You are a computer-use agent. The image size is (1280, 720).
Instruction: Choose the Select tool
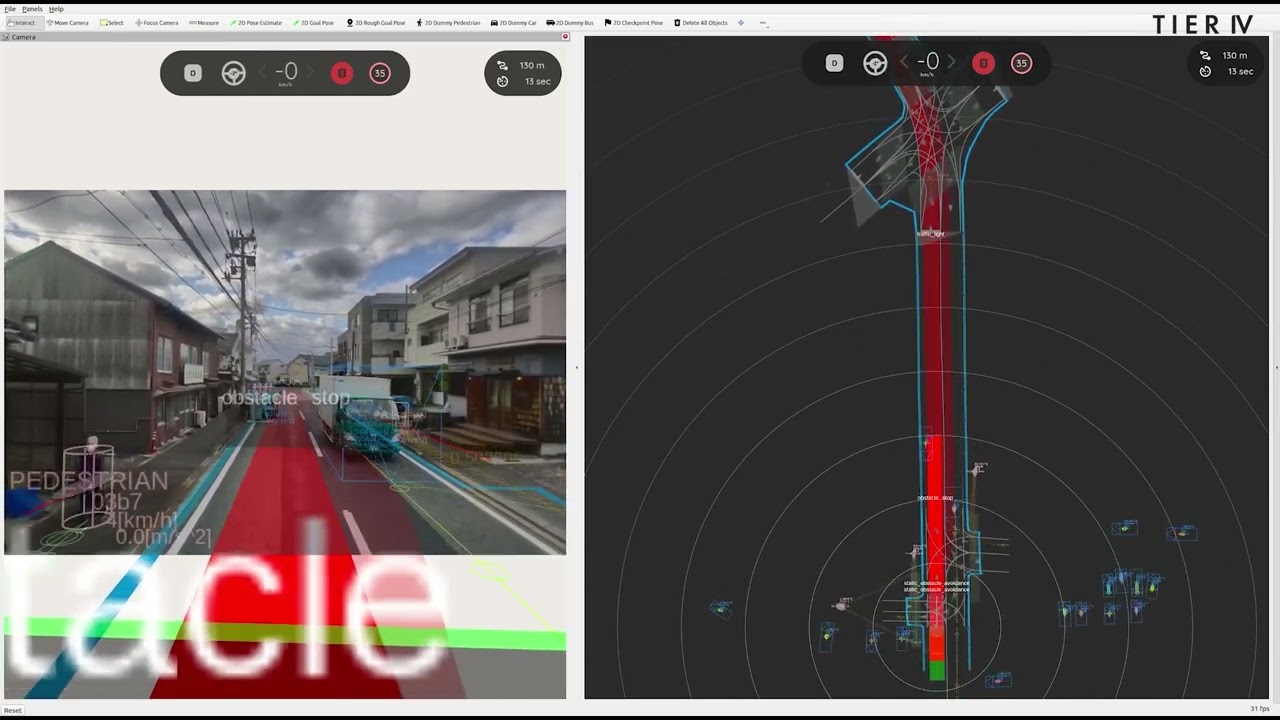pos(112,22)
